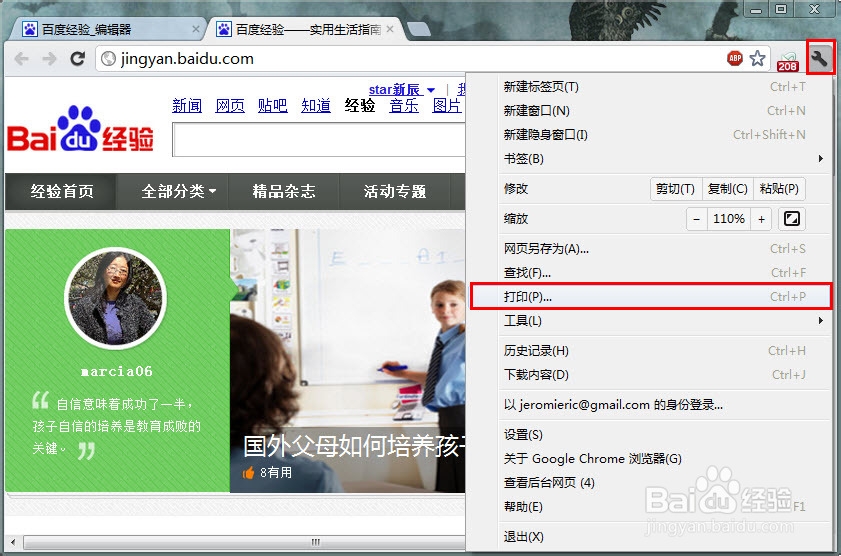The image size is (841, 556).
Task: Switch to the 百度经验_编辑器 tab
Action: [107, 29]
